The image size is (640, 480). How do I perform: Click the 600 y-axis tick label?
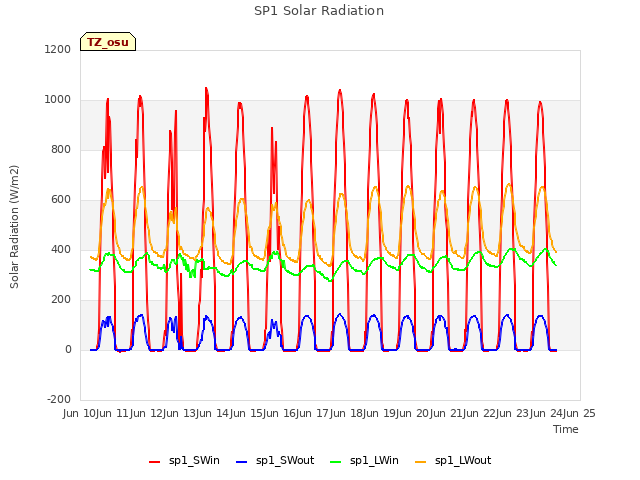click(x=61, y=200)
